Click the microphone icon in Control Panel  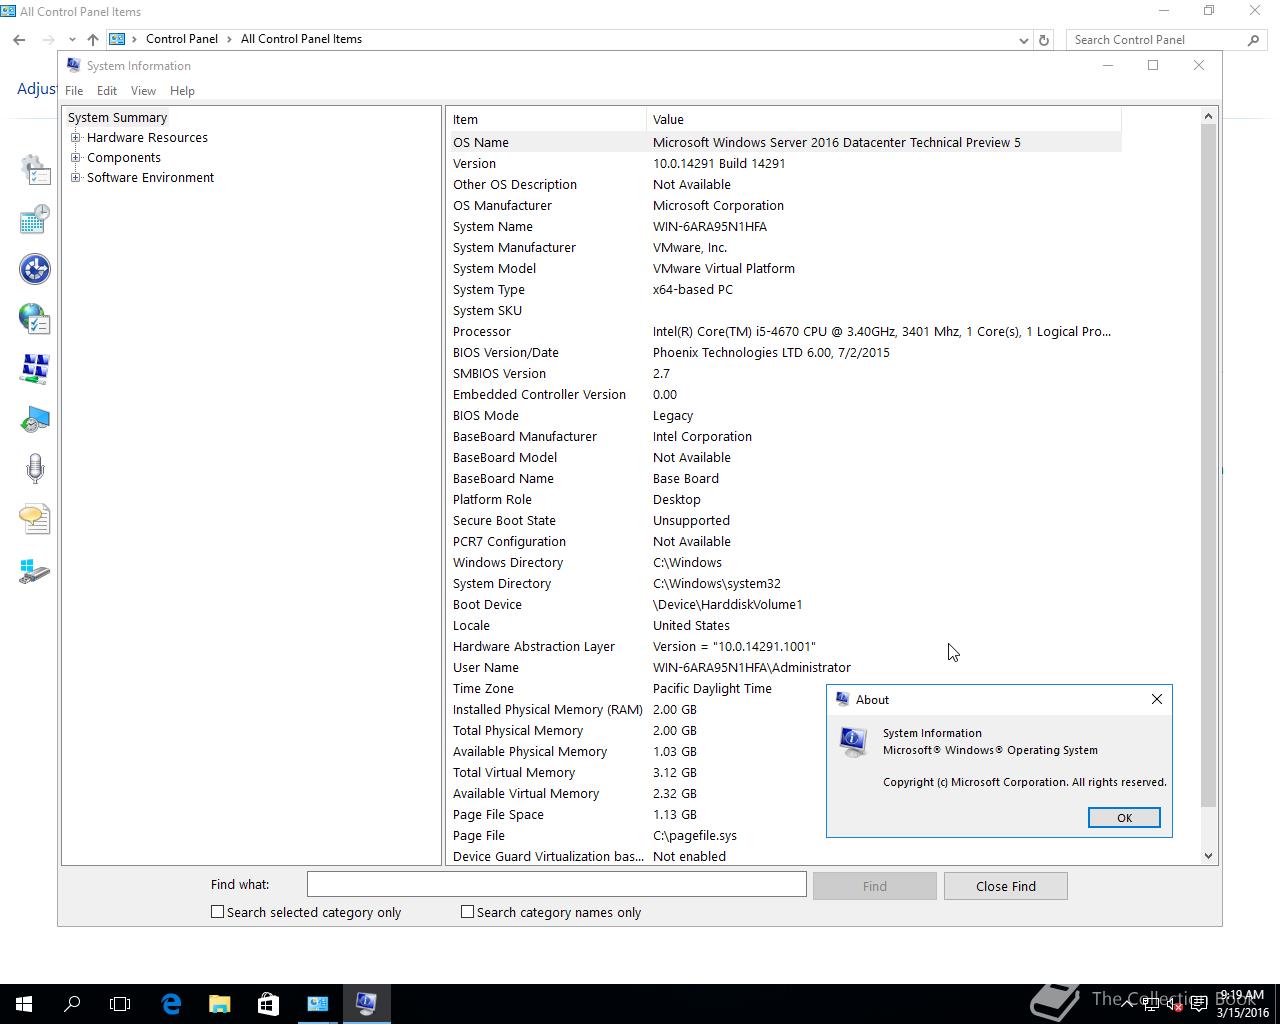35,469
